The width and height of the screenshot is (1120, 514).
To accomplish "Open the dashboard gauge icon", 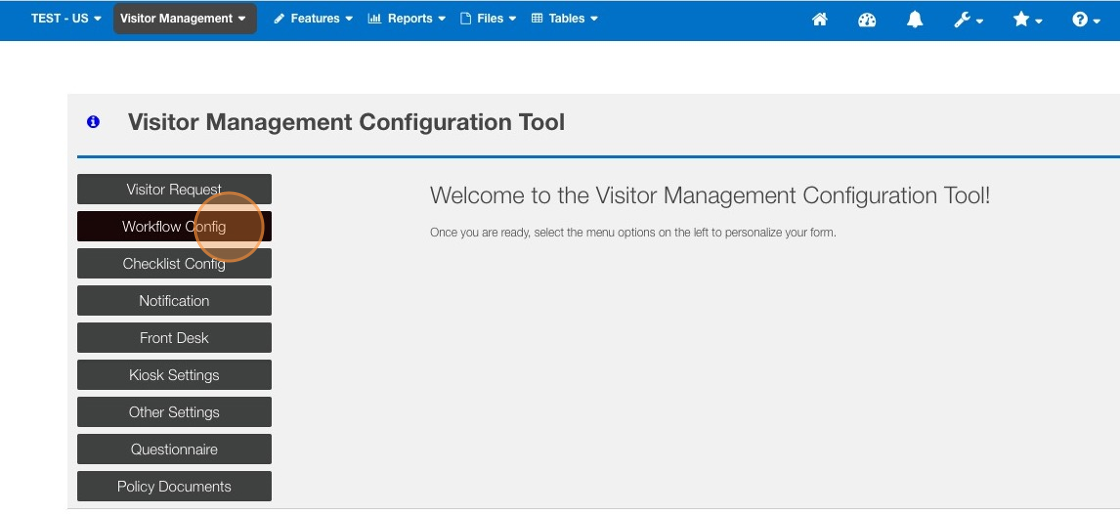I will point(867,19).
